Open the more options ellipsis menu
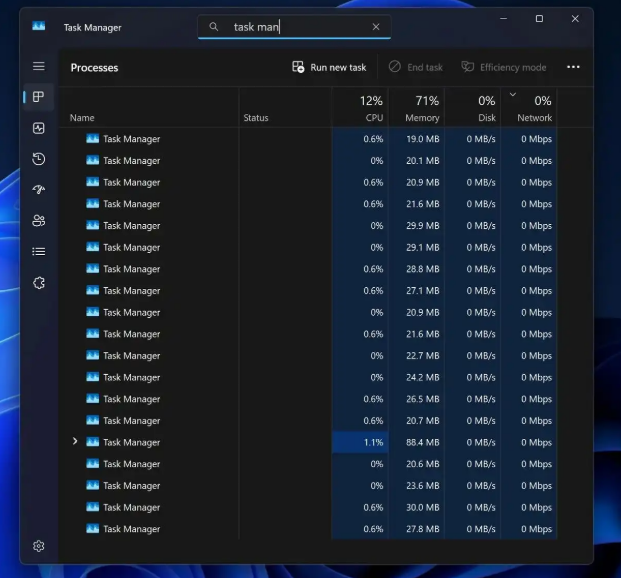The width and height of the screenshot is (621, 578). pyautogui.click(x=573, y=67)
